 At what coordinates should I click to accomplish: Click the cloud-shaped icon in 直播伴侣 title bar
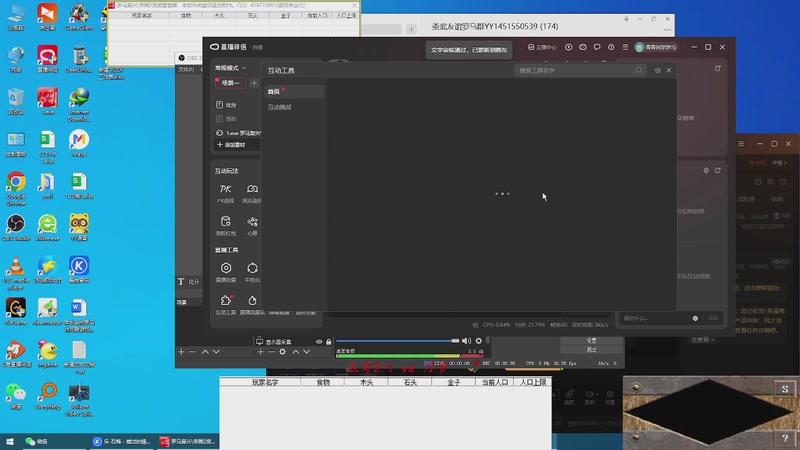click(583, 47)
